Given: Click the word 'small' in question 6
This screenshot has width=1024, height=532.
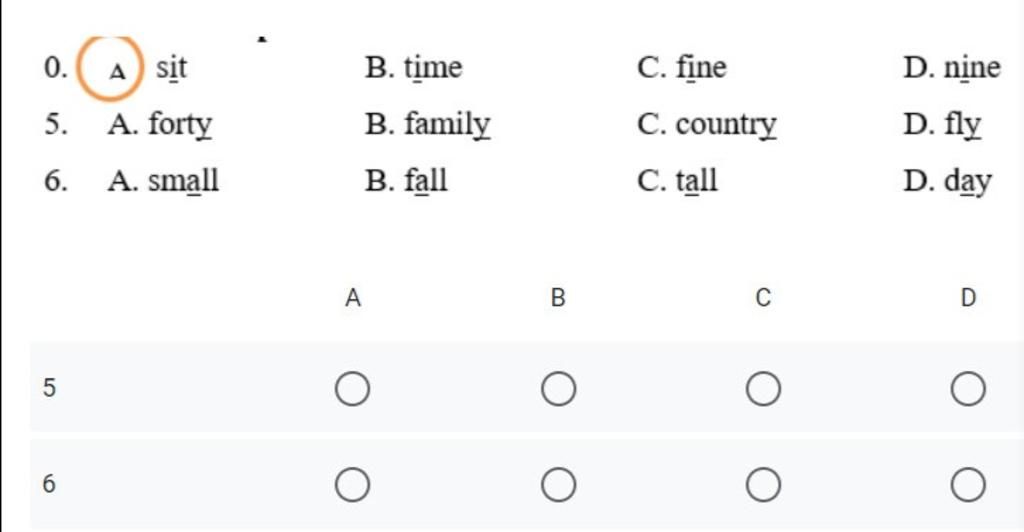Looking at the screenshot, I should pyautogui.click(x=183, y=181).
